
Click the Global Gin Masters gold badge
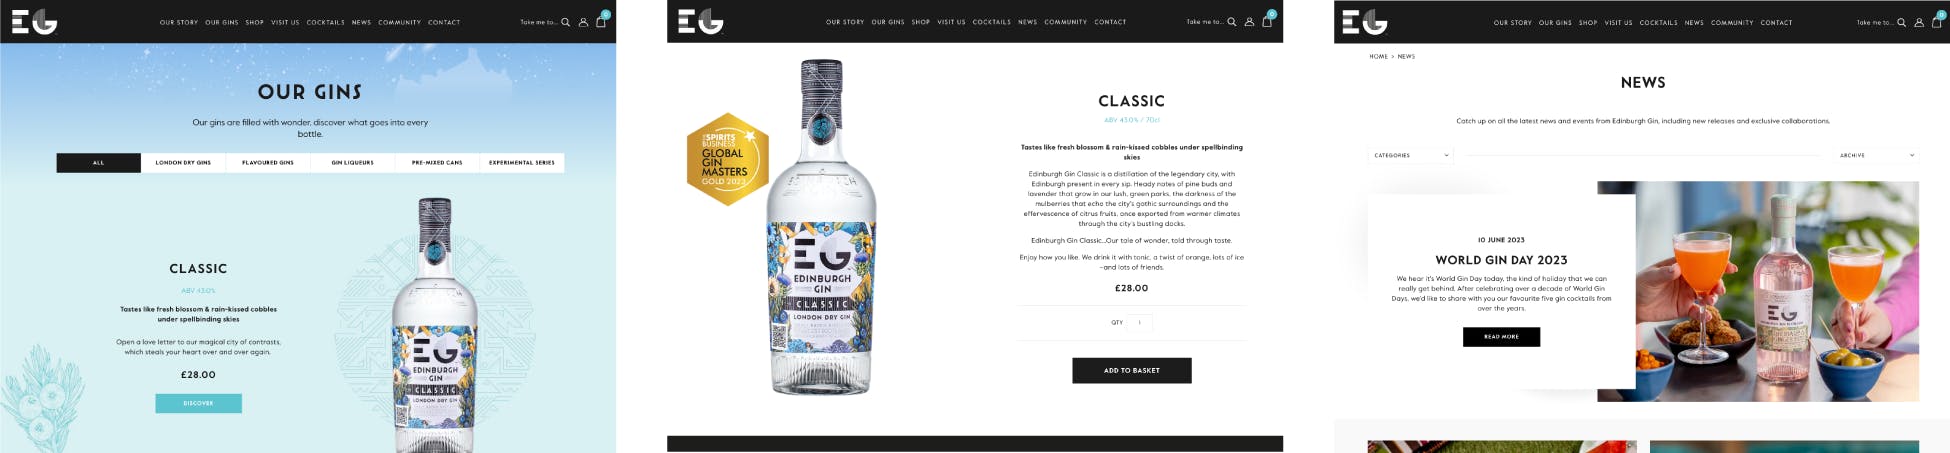click(x=727, y=159)
